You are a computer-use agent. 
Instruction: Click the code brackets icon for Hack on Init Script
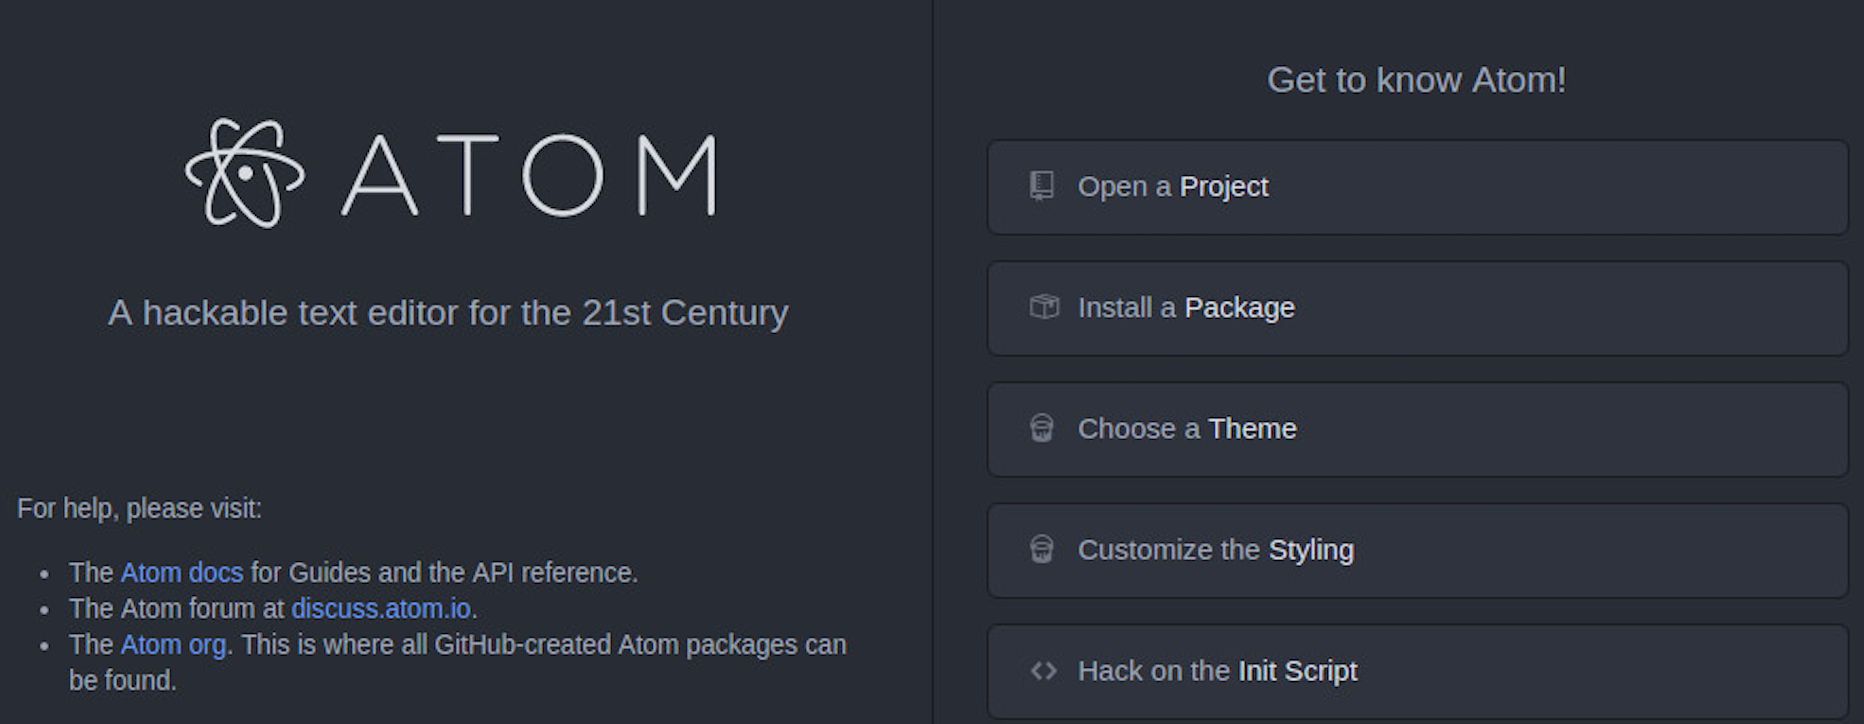point(1042,672)
